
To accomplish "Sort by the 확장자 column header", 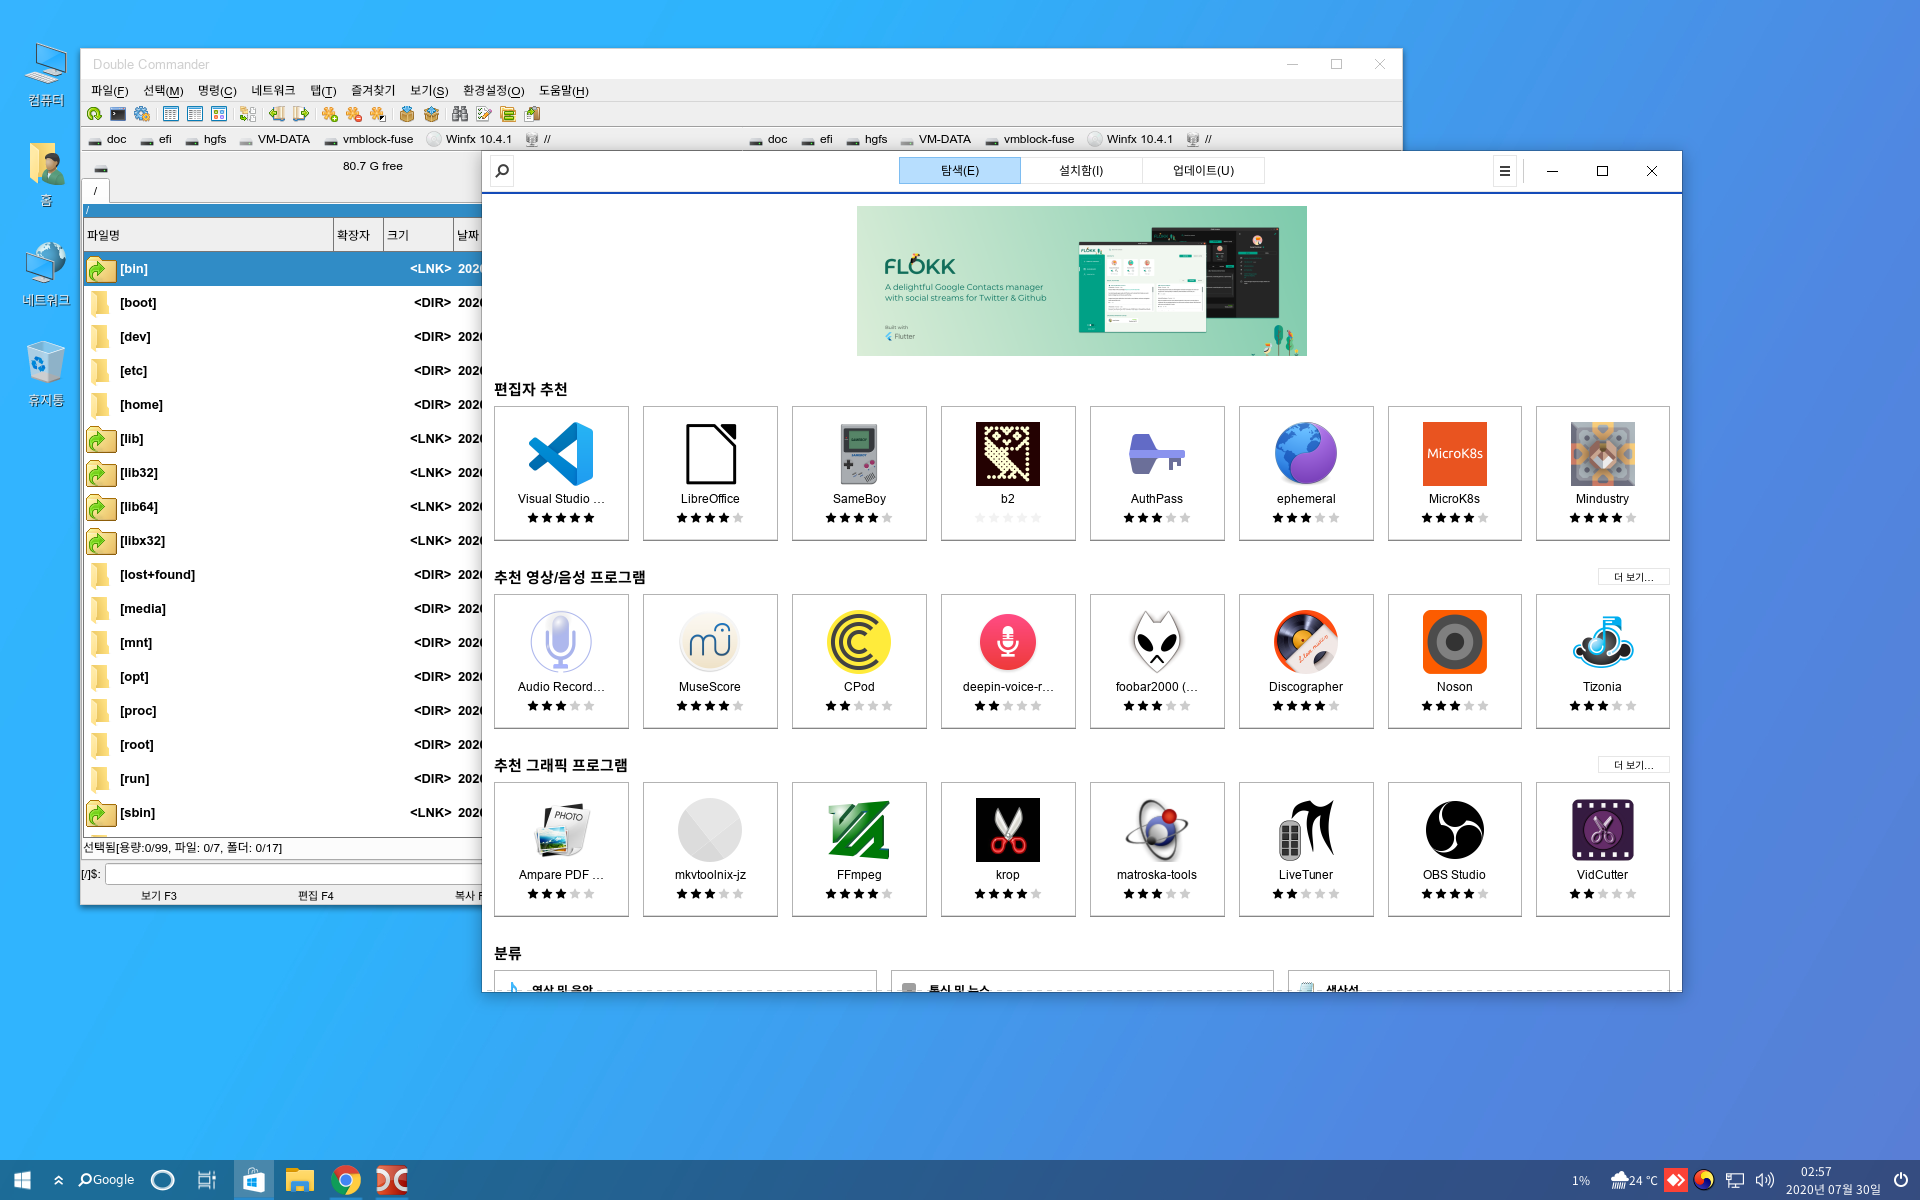I will pyautogui.click(x=358, y=235).
